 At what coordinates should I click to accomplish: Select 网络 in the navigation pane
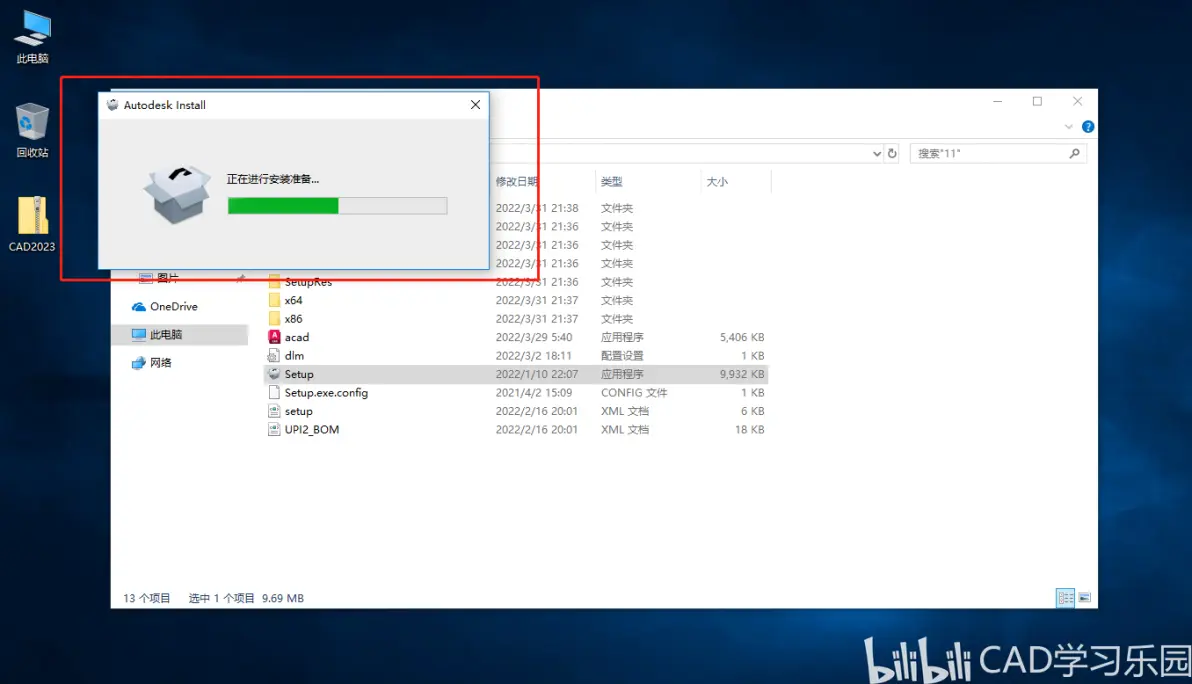click(160, 363)
